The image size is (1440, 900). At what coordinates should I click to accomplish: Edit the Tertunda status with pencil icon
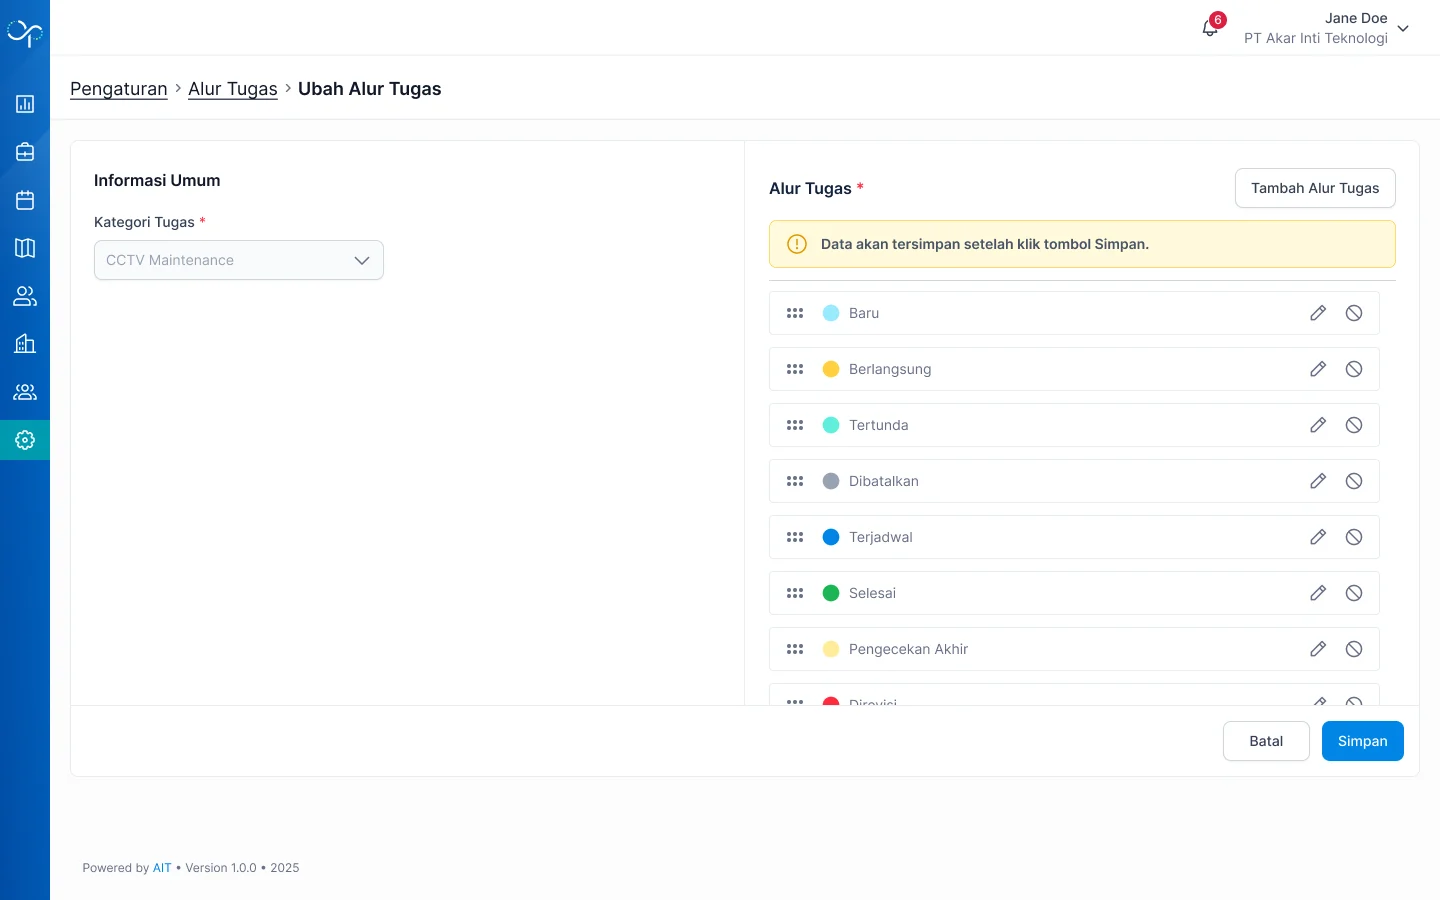[1318, 425]
